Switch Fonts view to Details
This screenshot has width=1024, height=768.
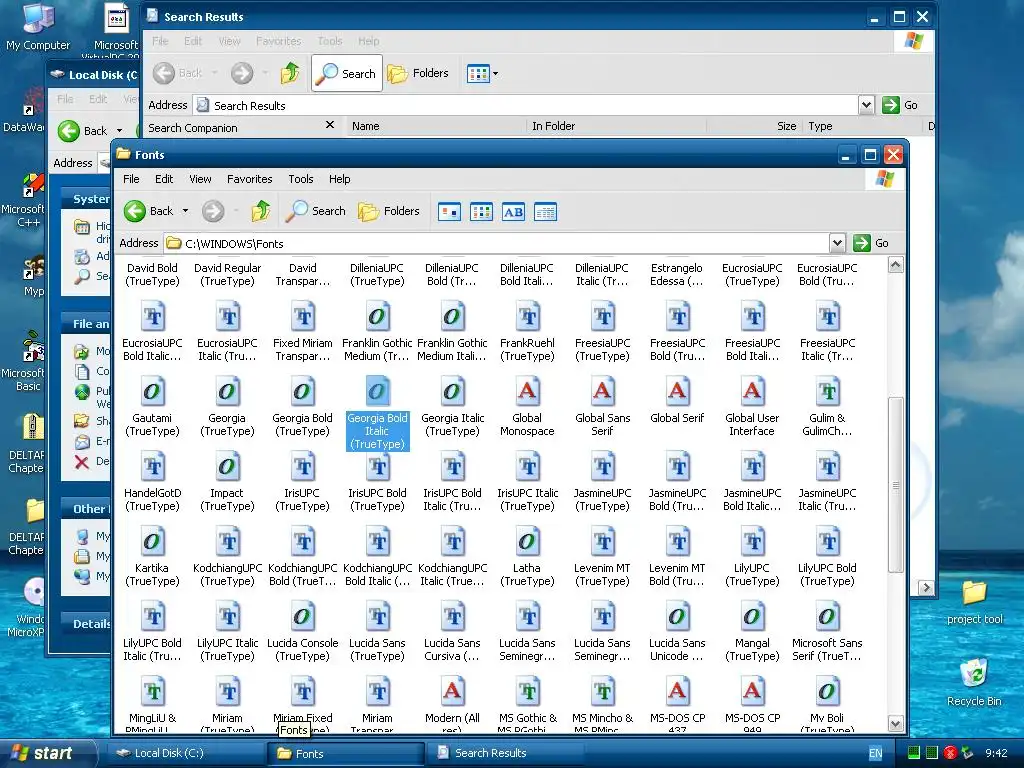(x=545, y=212)
